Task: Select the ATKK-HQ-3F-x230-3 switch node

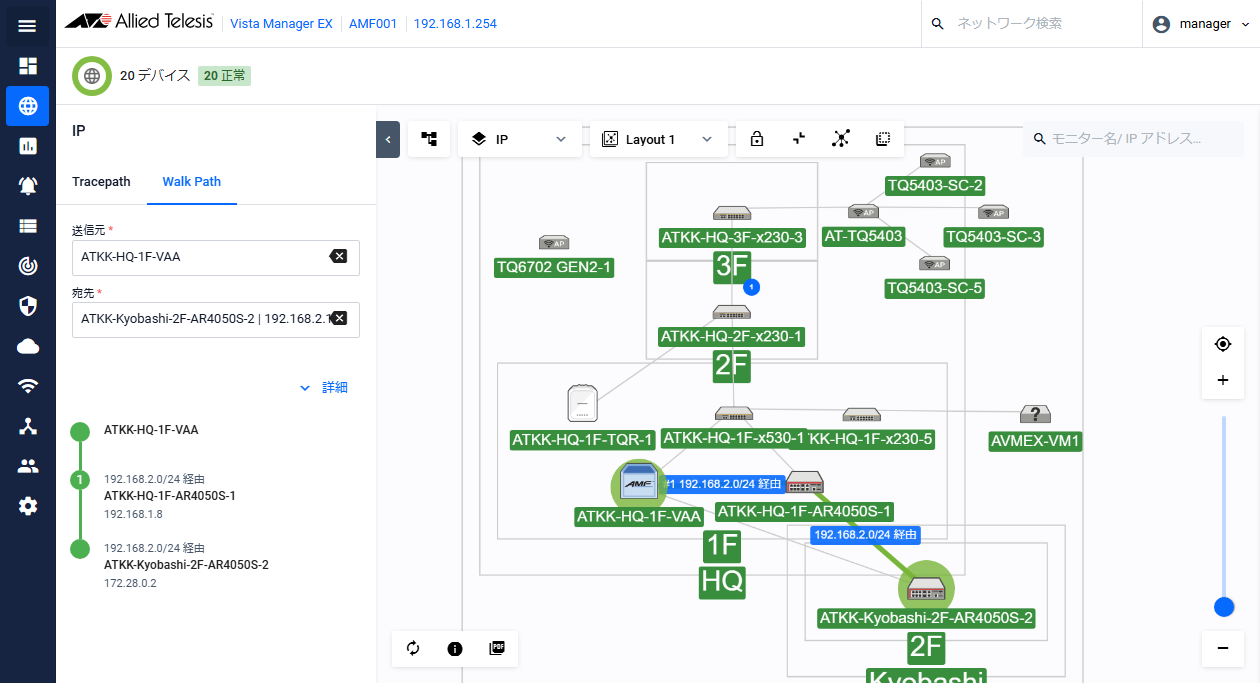Action: [x=732, y=213]
